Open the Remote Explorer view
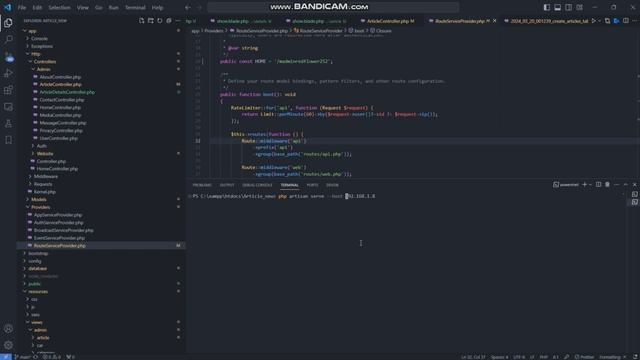 point(8,107)
